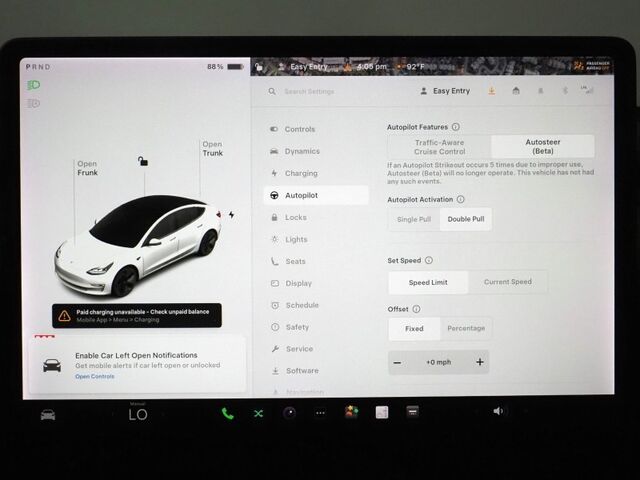Tap Enable Car Left Open Notifications card
This screenshot has width=640, height=480.
137,364
